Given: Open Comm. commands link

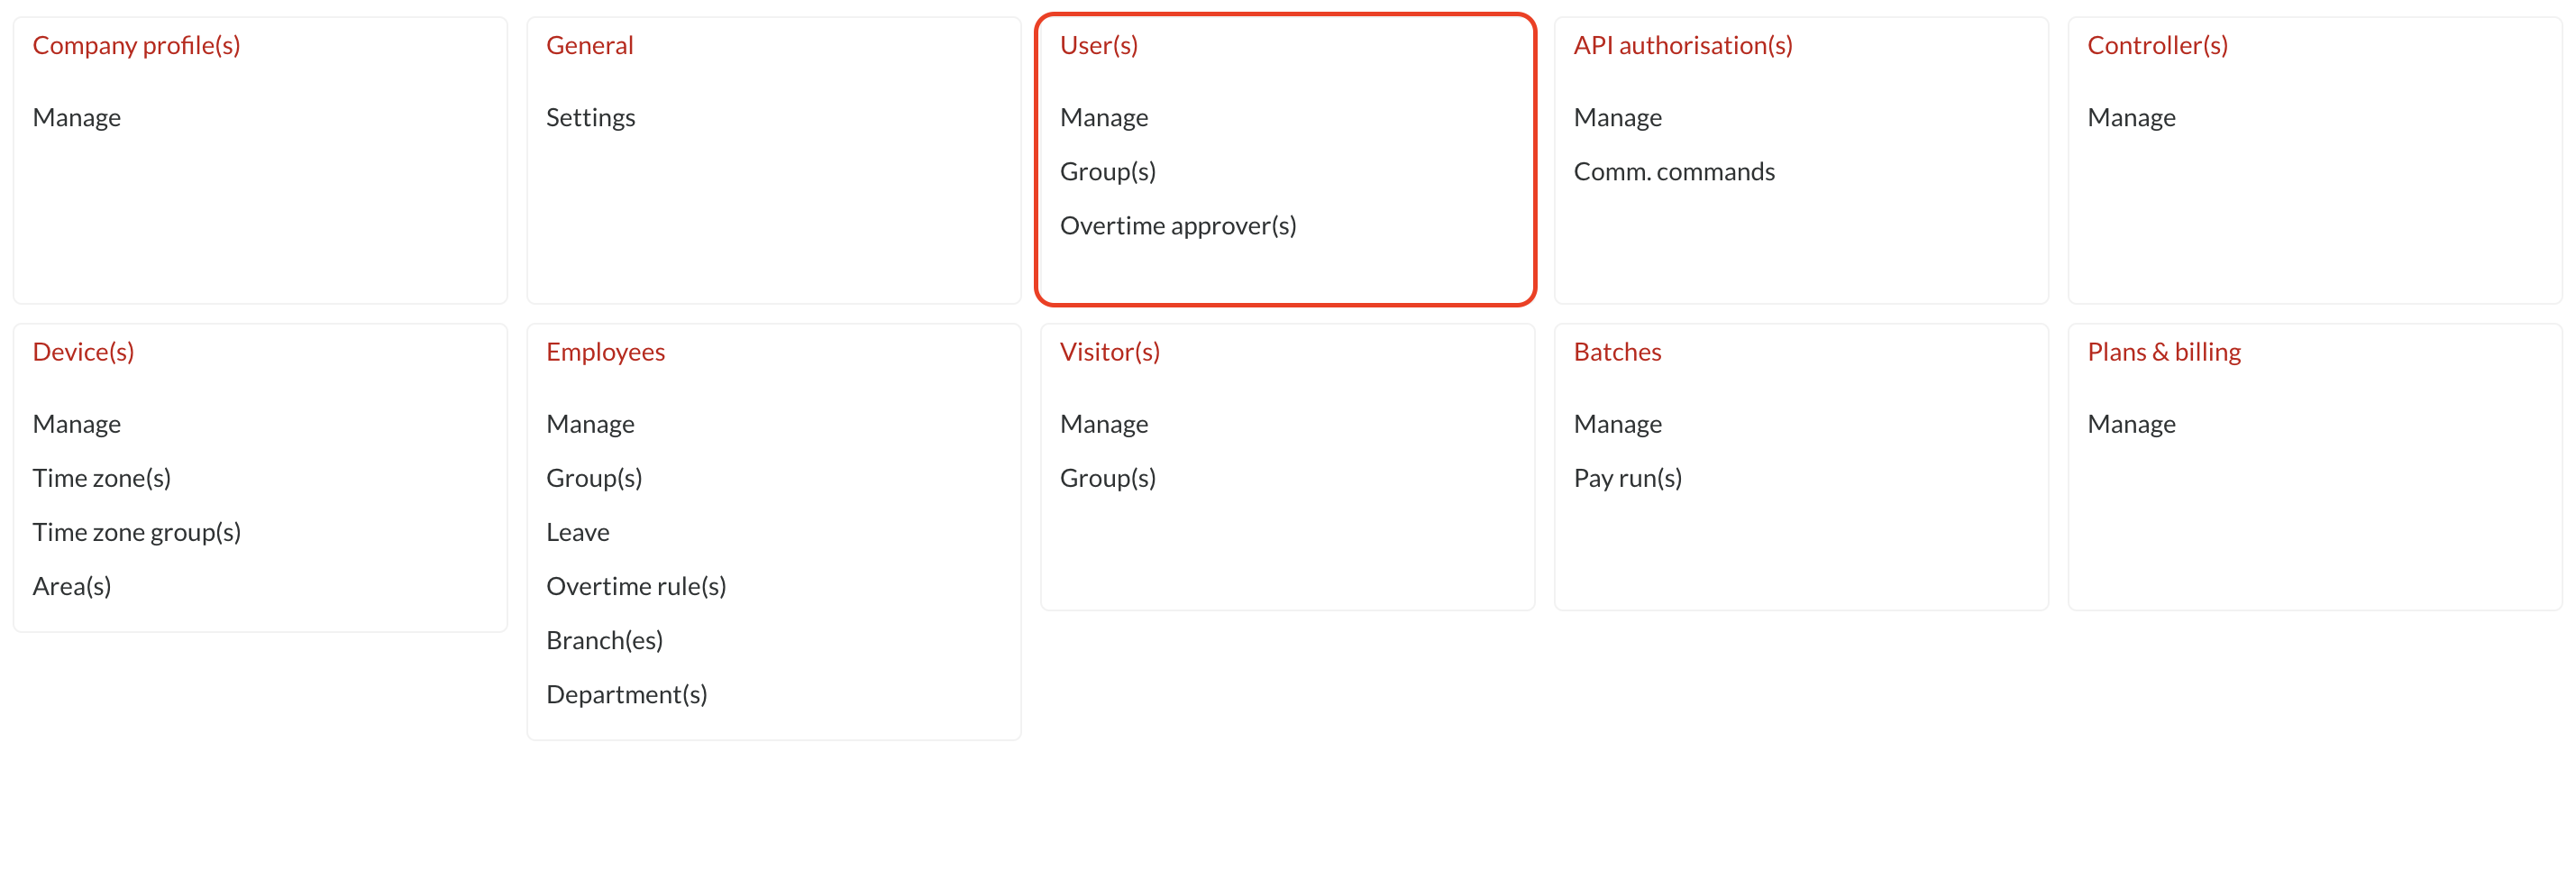Looking at the screenshot, I should coord(1674,171).
